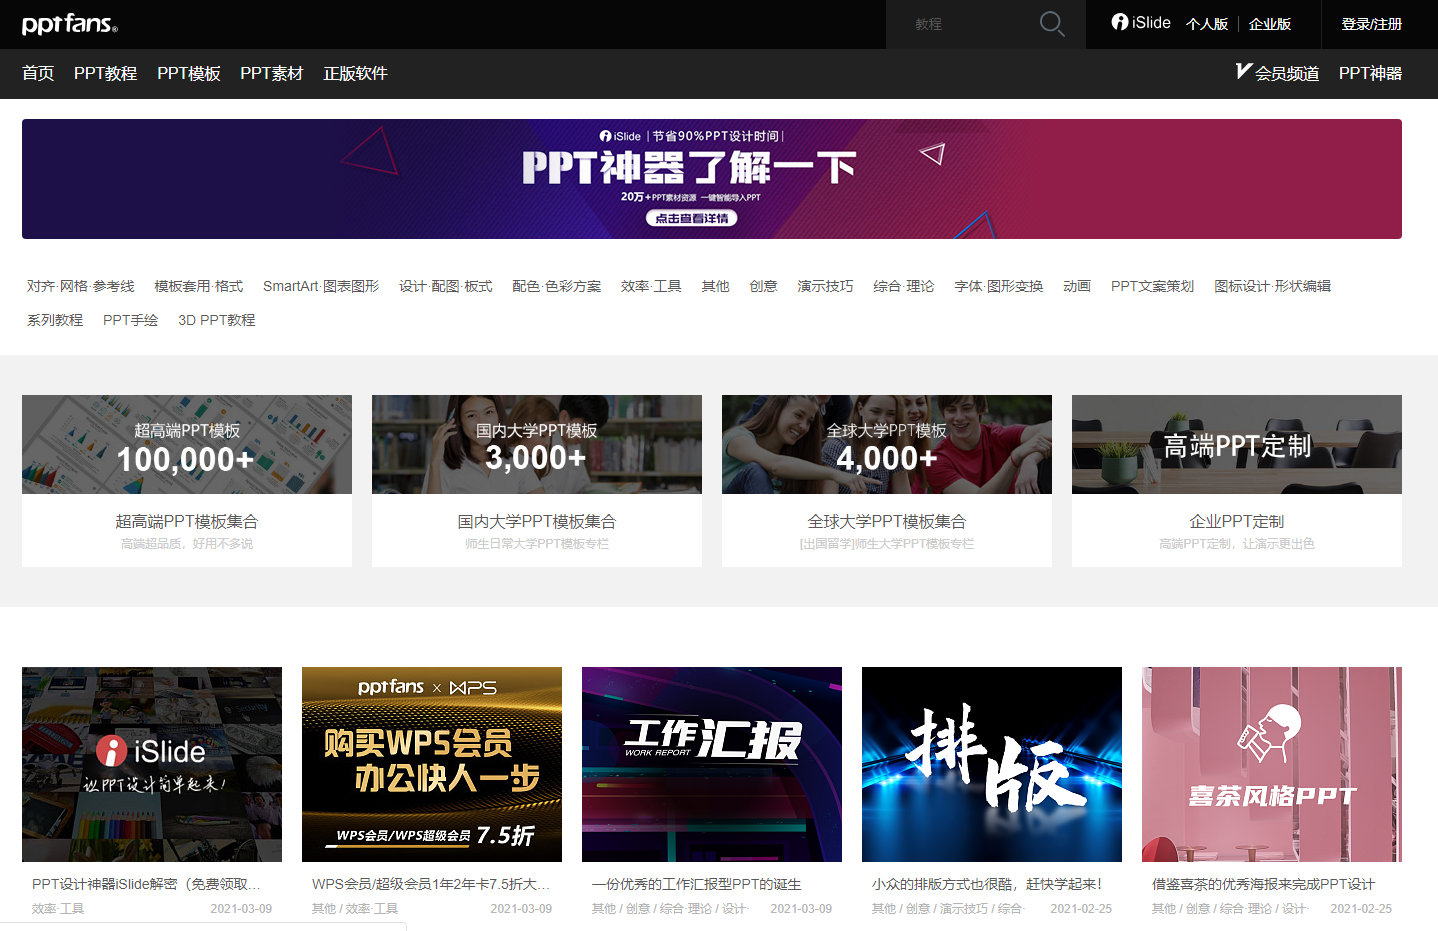
Task: Open iSlide article thumbnail image
Action: point(152,764)
